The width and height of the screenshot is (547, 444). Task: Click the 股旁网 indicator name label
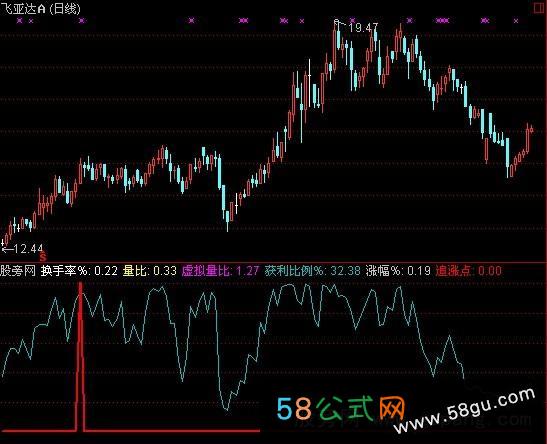[x=18, y=271]
